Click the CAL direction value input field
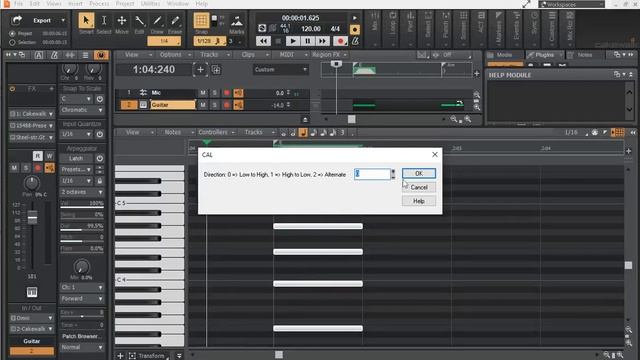This screenshot has width=640, height=360. [372, 174]
